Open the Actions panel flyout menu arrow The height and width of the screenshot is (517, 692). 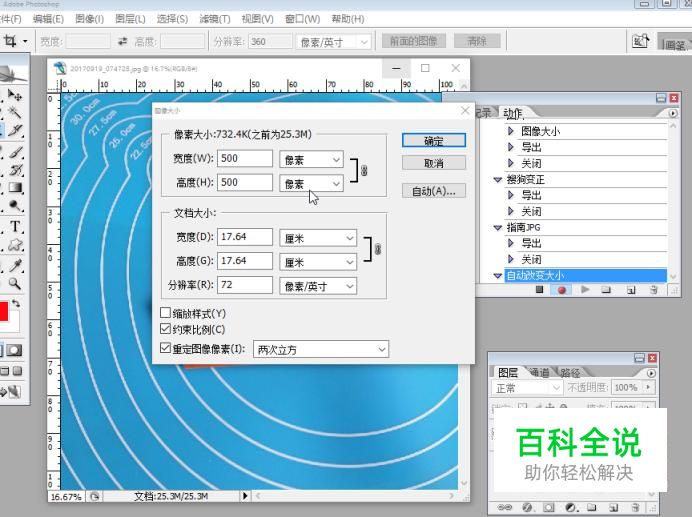673,113
